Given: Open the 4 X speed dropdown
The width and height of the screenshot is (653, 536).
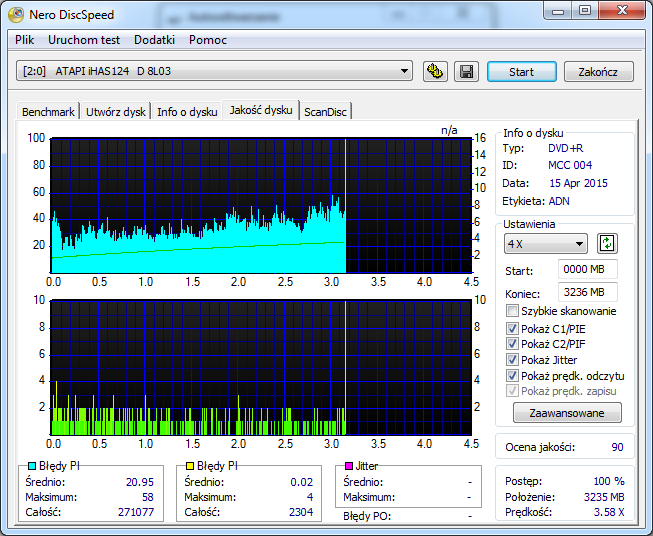Looking at the screenshot, I should [x=546, y=244].
